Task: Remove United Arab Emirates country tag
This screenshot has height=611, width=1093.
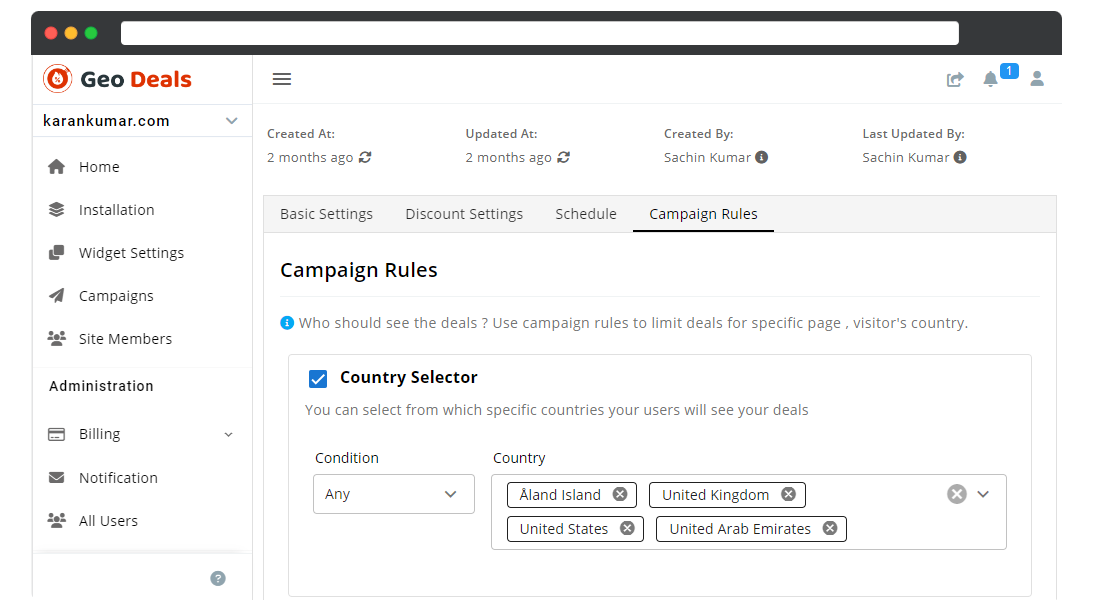Action: 830,528
